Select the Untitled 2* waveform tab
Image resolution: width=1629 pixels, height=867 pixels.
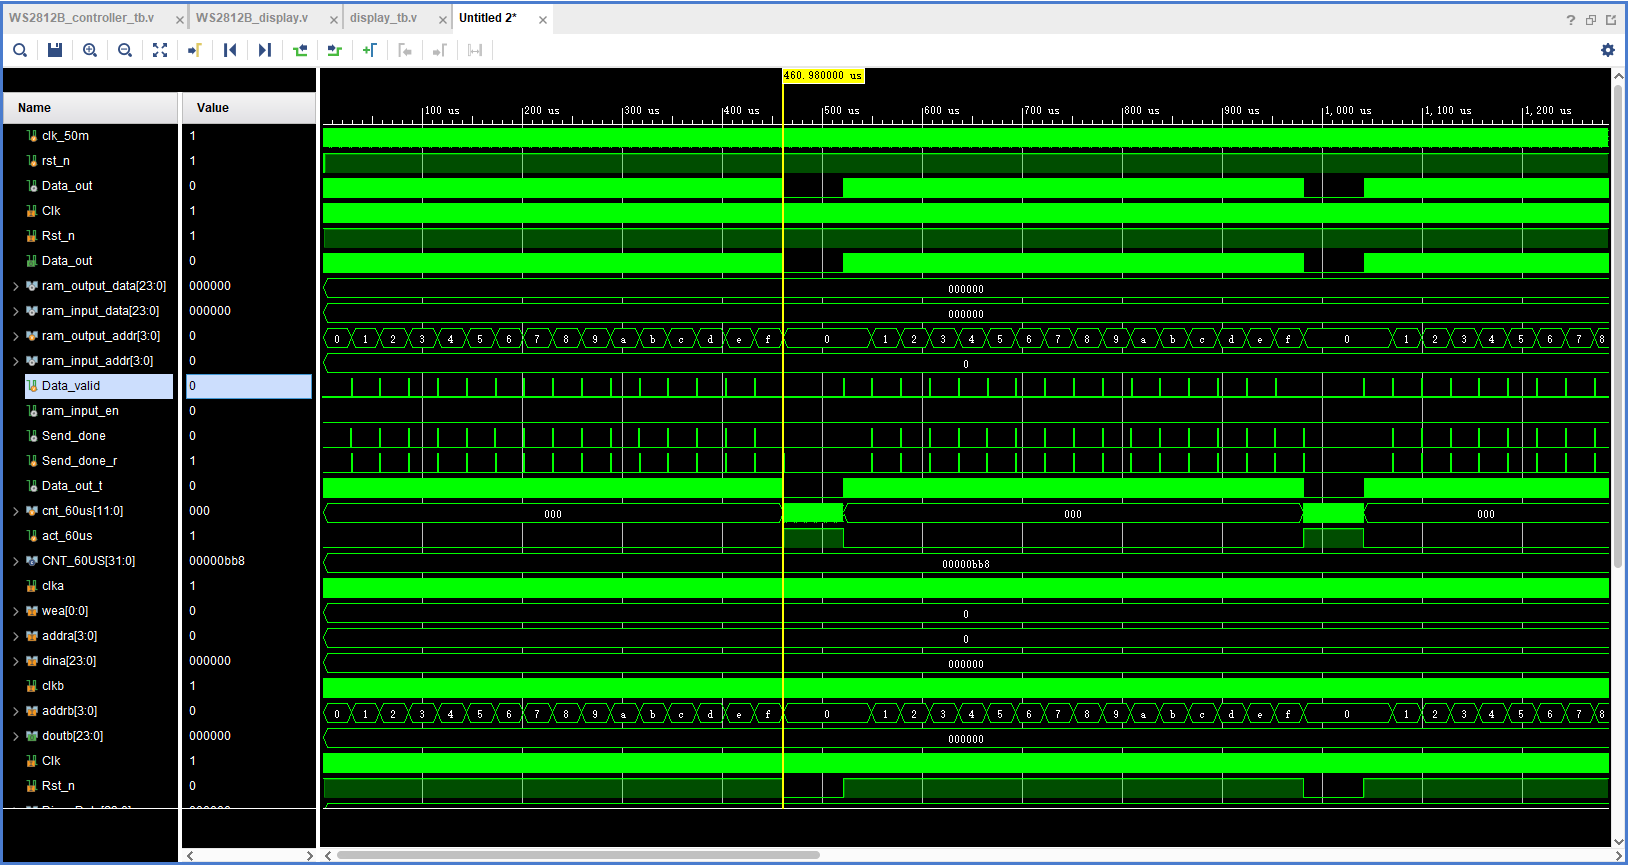pyautogui.click(x=488, y=18)
